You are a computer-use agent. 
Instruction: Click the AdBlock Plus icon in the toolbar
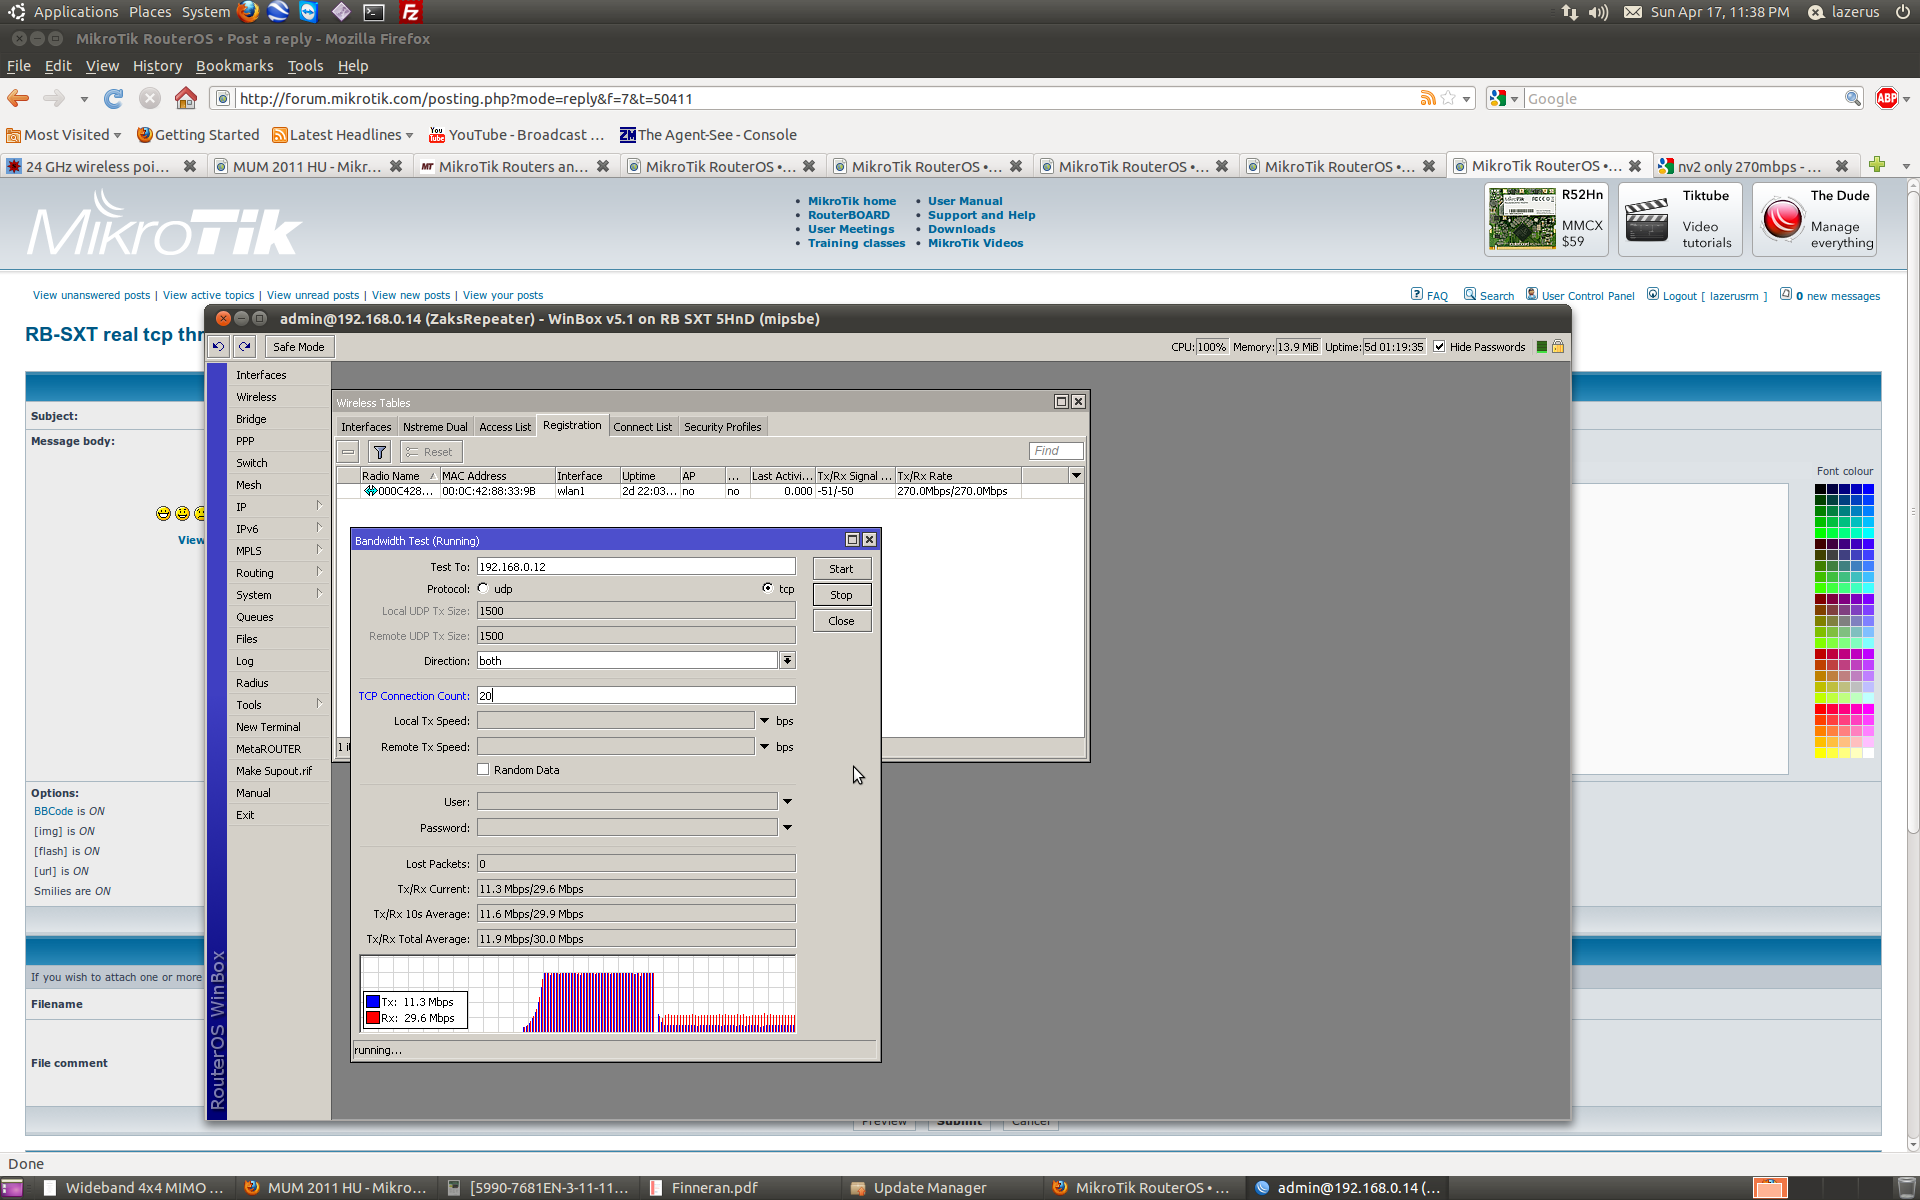click(1886, 98)
